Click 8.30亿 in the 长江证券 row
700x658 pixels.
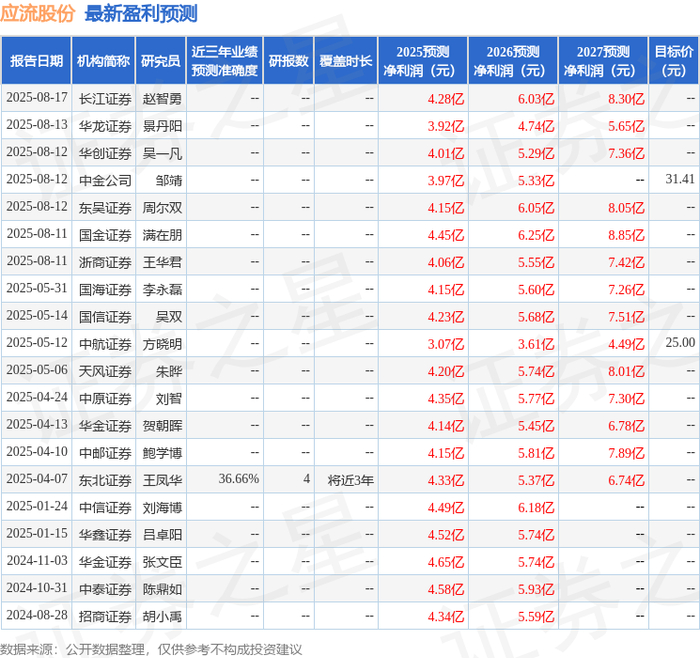point(626,99)
